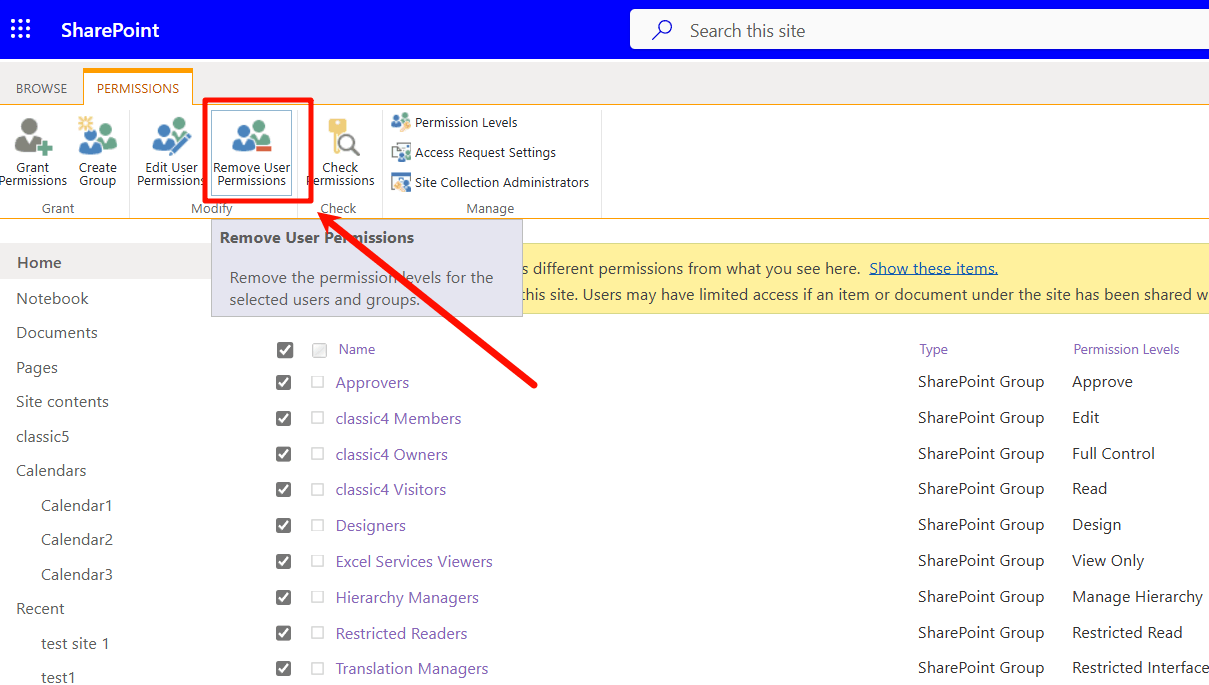The height and width of the screenshot is (685, 1209).
Task: Uncheck the checked box for Translation Managers
Action: pos(284,668)
